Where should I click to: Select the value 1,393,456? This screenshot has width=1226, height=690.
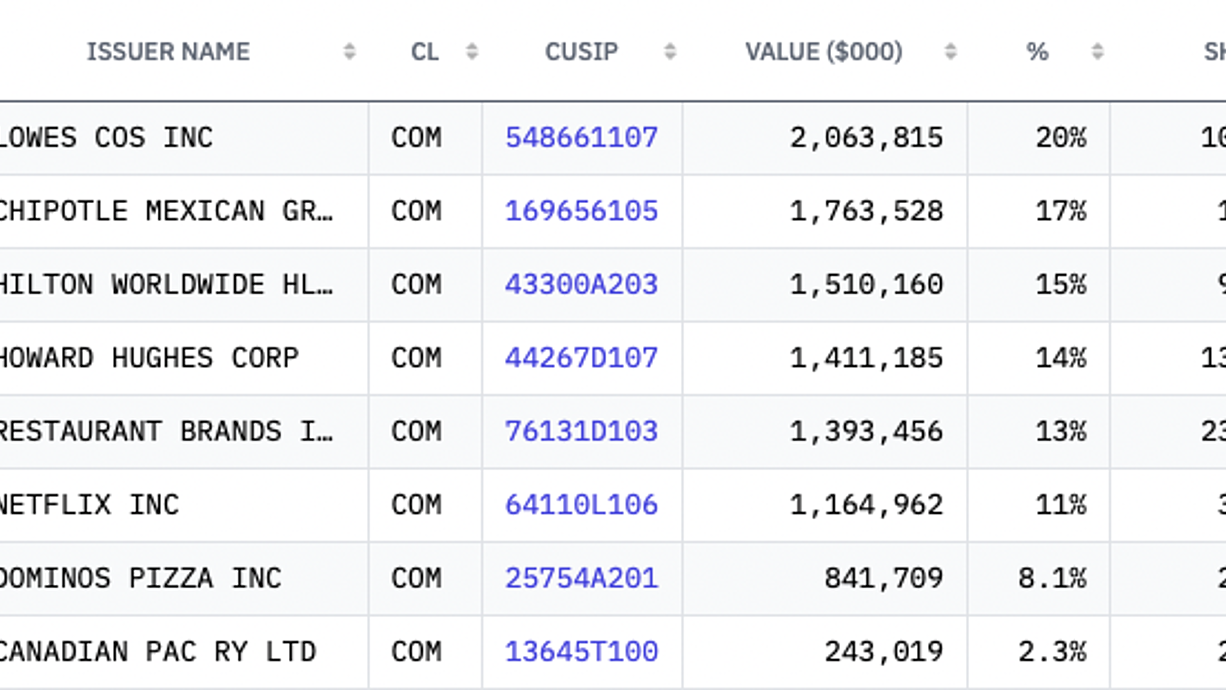pyautogui.click(x=866, y=432)
